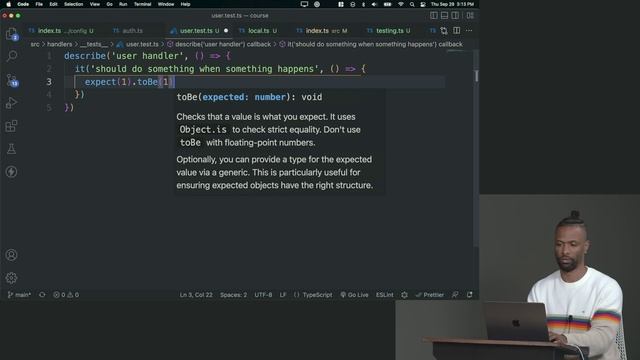Open editor More Actions ellipsis
The image size is (640, 360).
[469, 31]
